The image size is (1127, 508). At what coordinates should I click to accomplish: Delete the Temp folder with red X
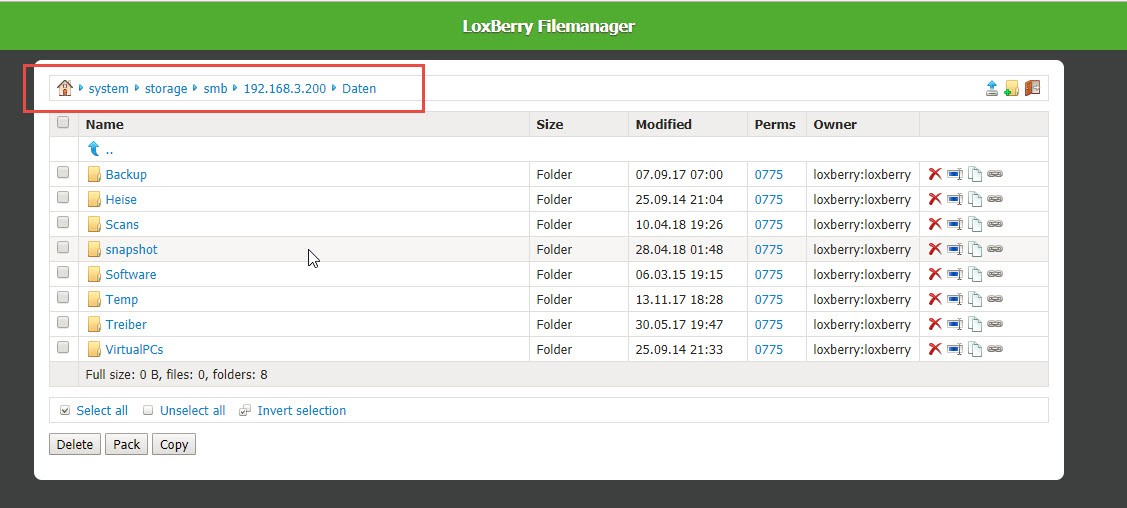[x=934, y=299]
